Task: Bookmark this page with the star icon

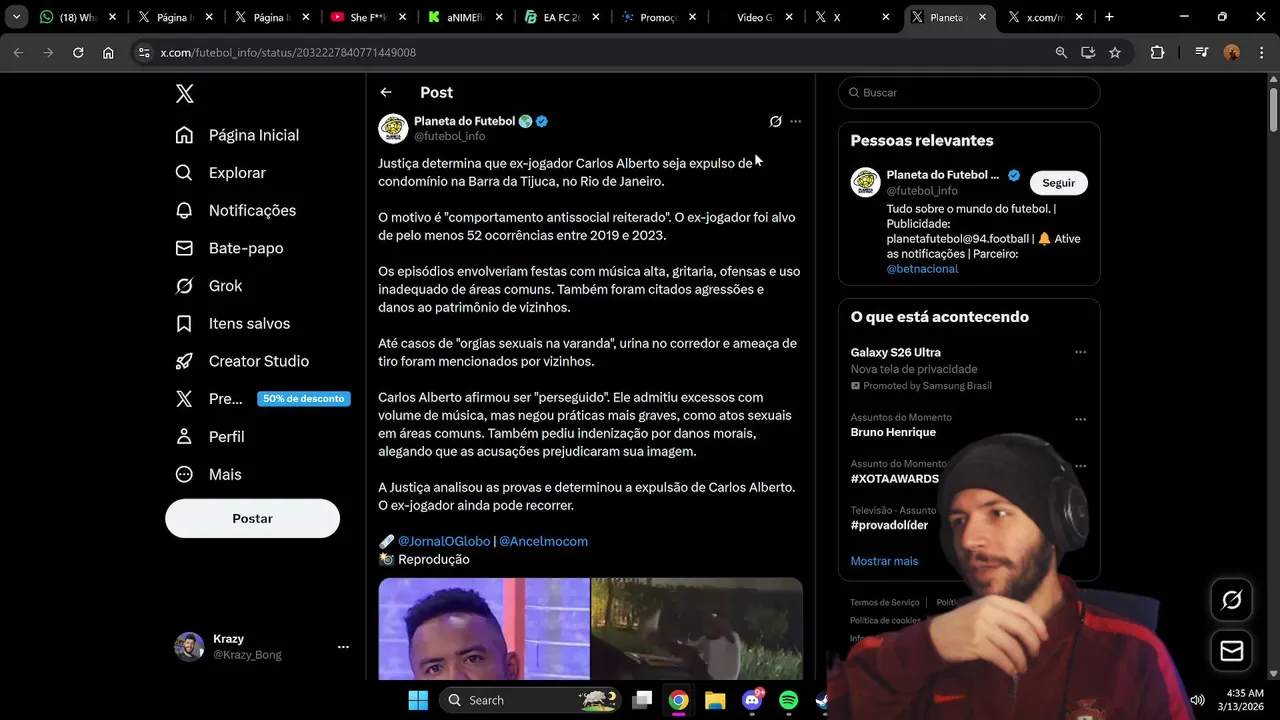Action: point(1115,52)
